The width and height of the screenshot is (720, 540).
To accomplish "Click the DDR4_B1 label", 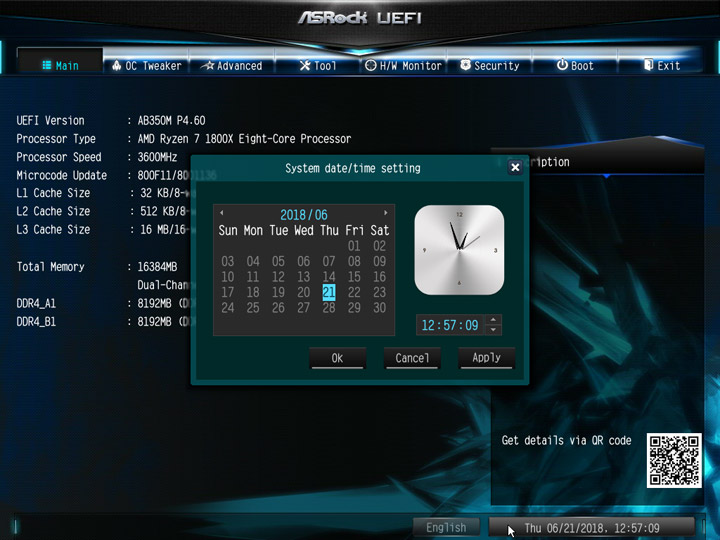I will [36, 322].
